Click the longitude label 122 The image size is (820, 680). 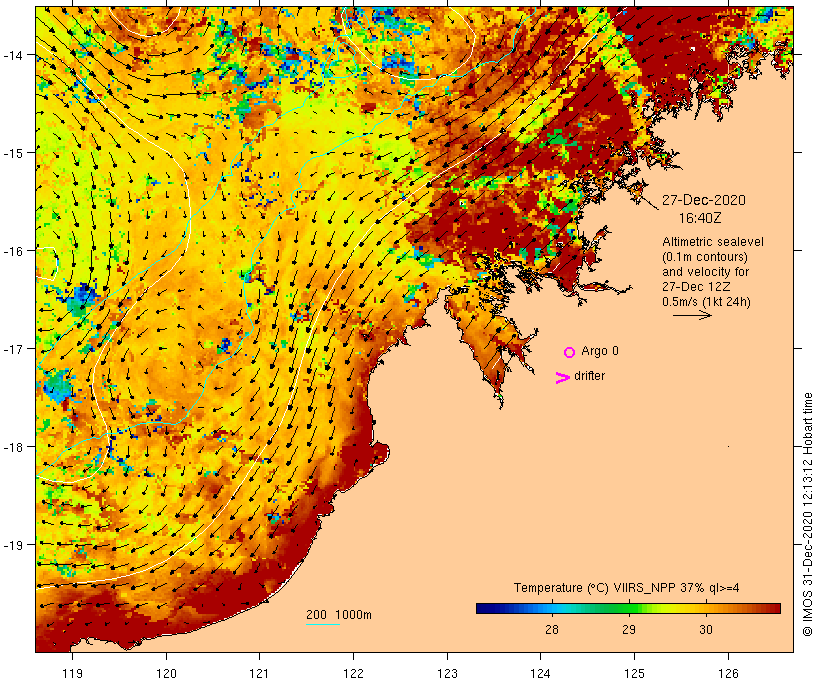(x=354, y=673)
